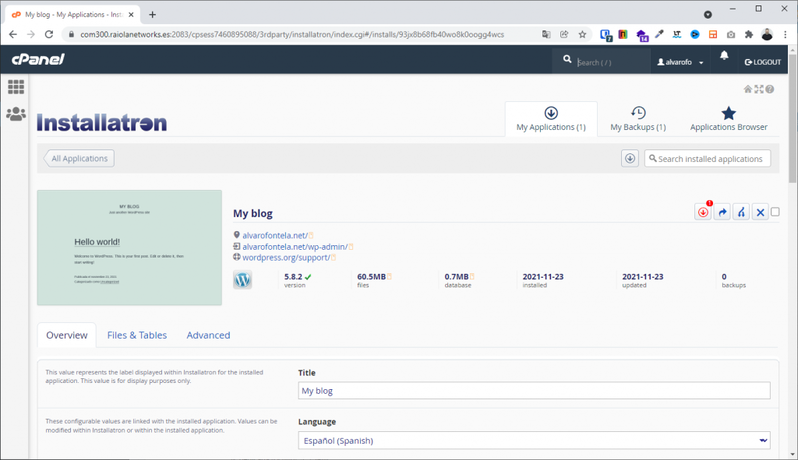Click the Search installed applications field
798x460 pixels.
pyautogui.click(x=707, y=158)
